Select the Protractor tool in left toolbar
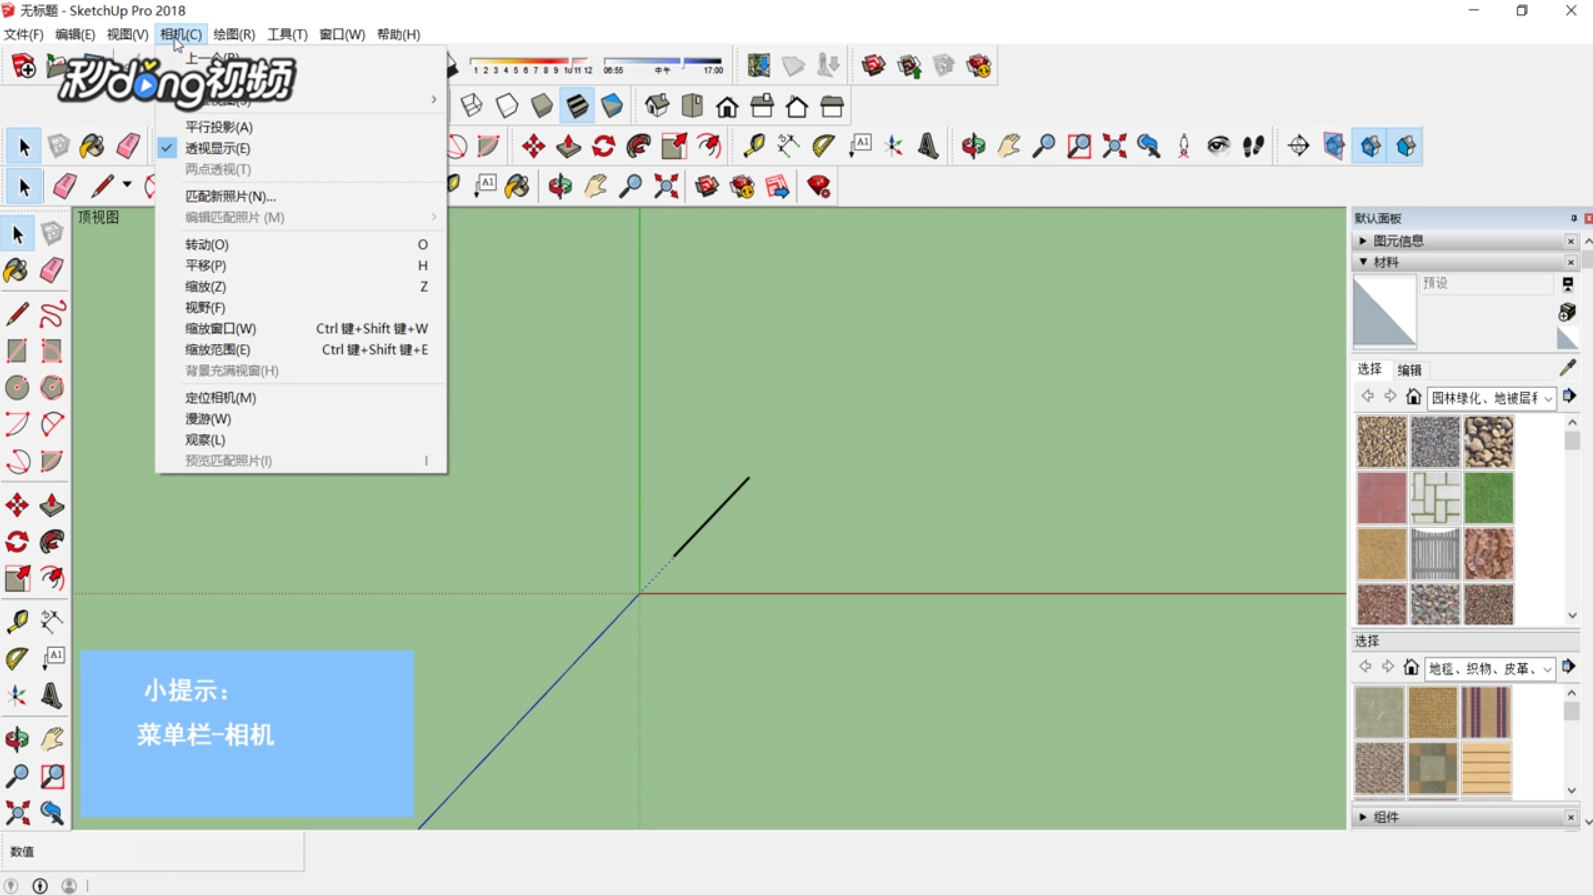1593x895 pixels. [17, 658]
